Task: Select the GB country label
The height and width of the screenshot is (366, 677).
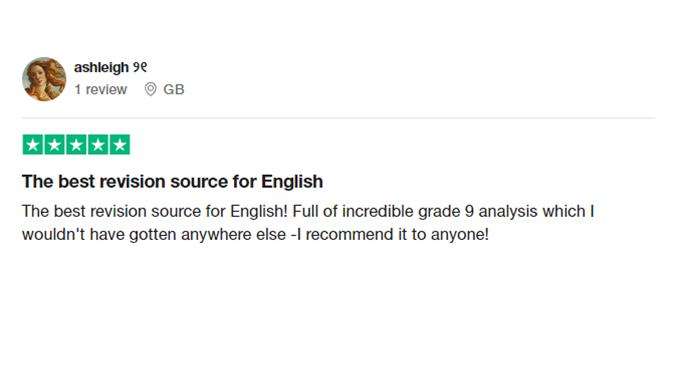Action: pyautogui.click(x=174, y=89)
